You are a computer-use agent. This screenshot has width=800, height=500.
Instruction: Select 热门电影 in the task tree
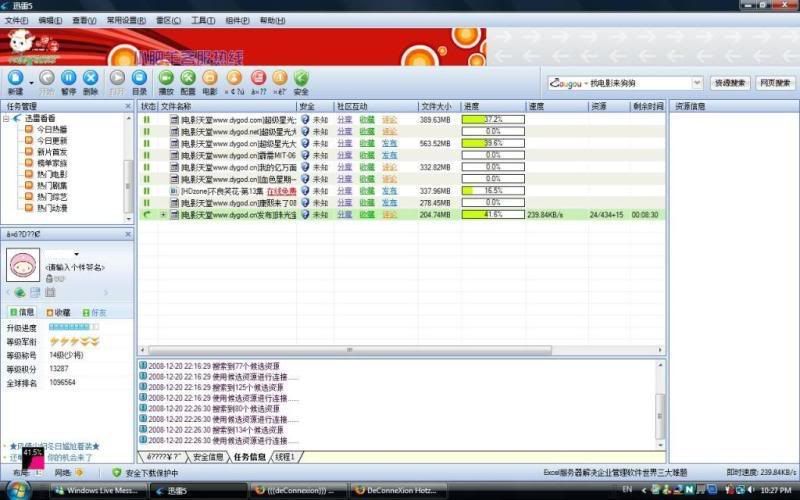click(x=52, y=174)
